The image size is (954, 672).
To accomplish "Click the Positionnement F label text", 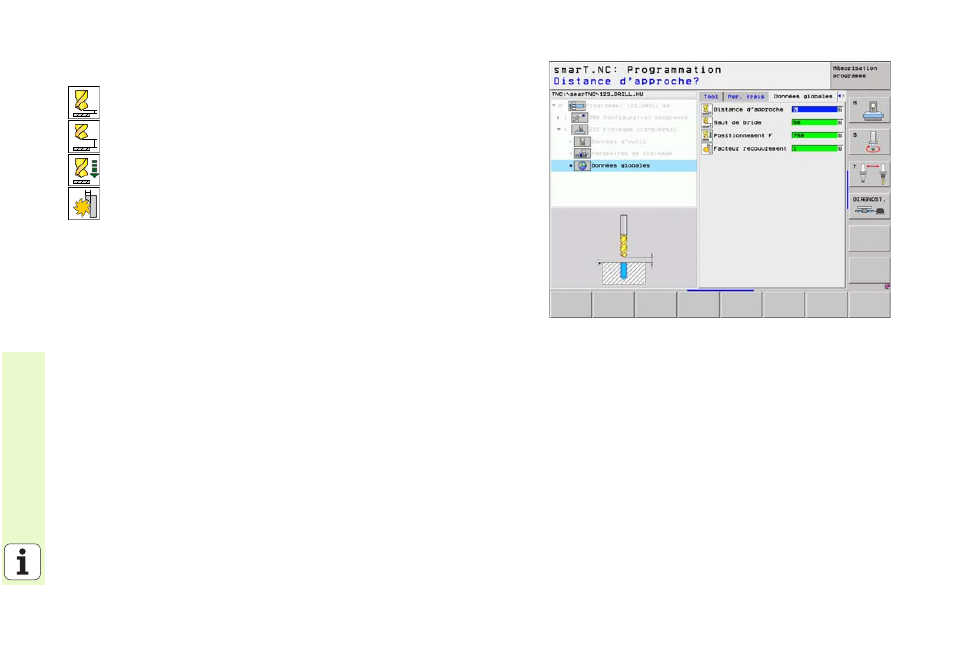I will point(743,135).
